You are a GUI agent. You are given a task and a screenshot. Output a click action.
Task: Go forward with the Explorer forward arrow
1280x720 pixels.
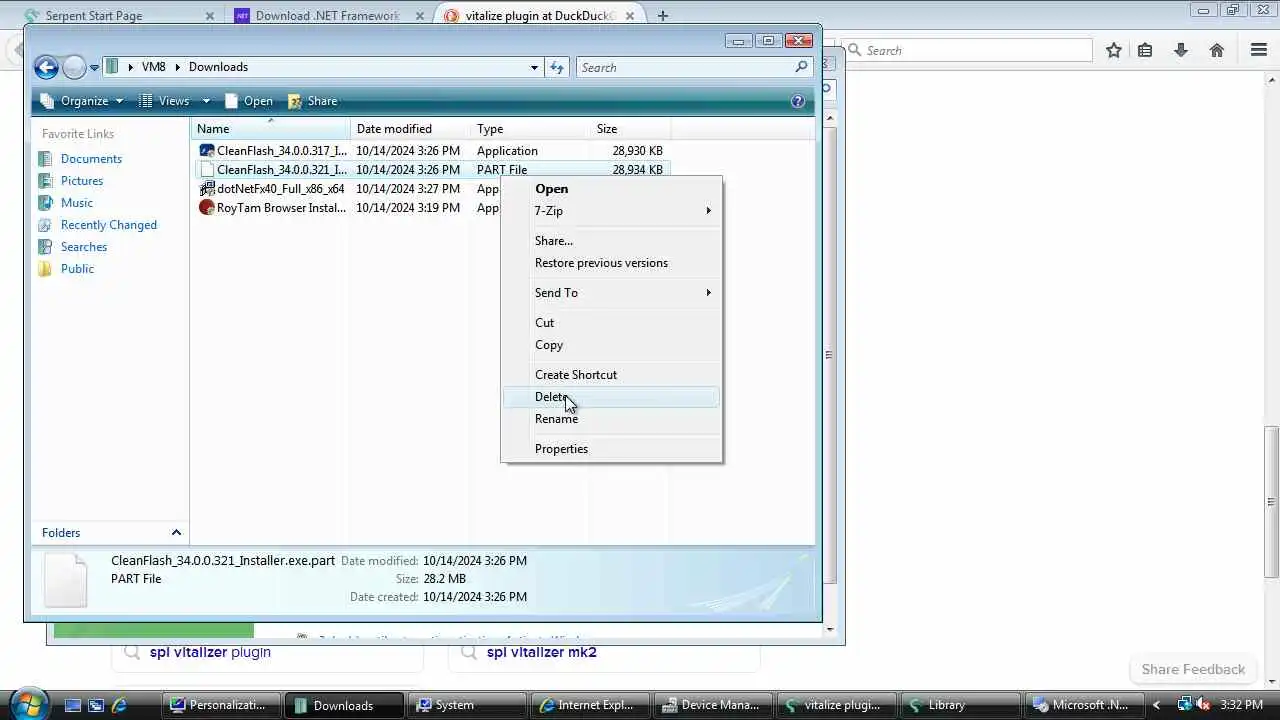74,67
